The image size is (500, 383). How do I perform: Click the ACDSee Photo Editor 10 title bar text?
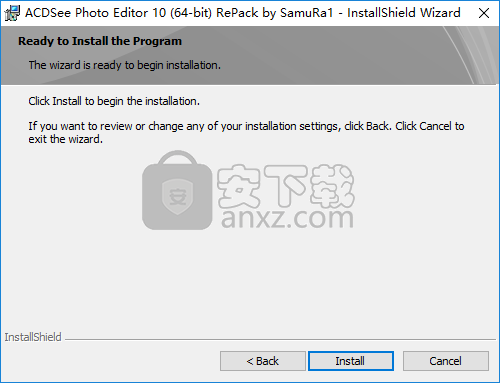click(243, 13)
